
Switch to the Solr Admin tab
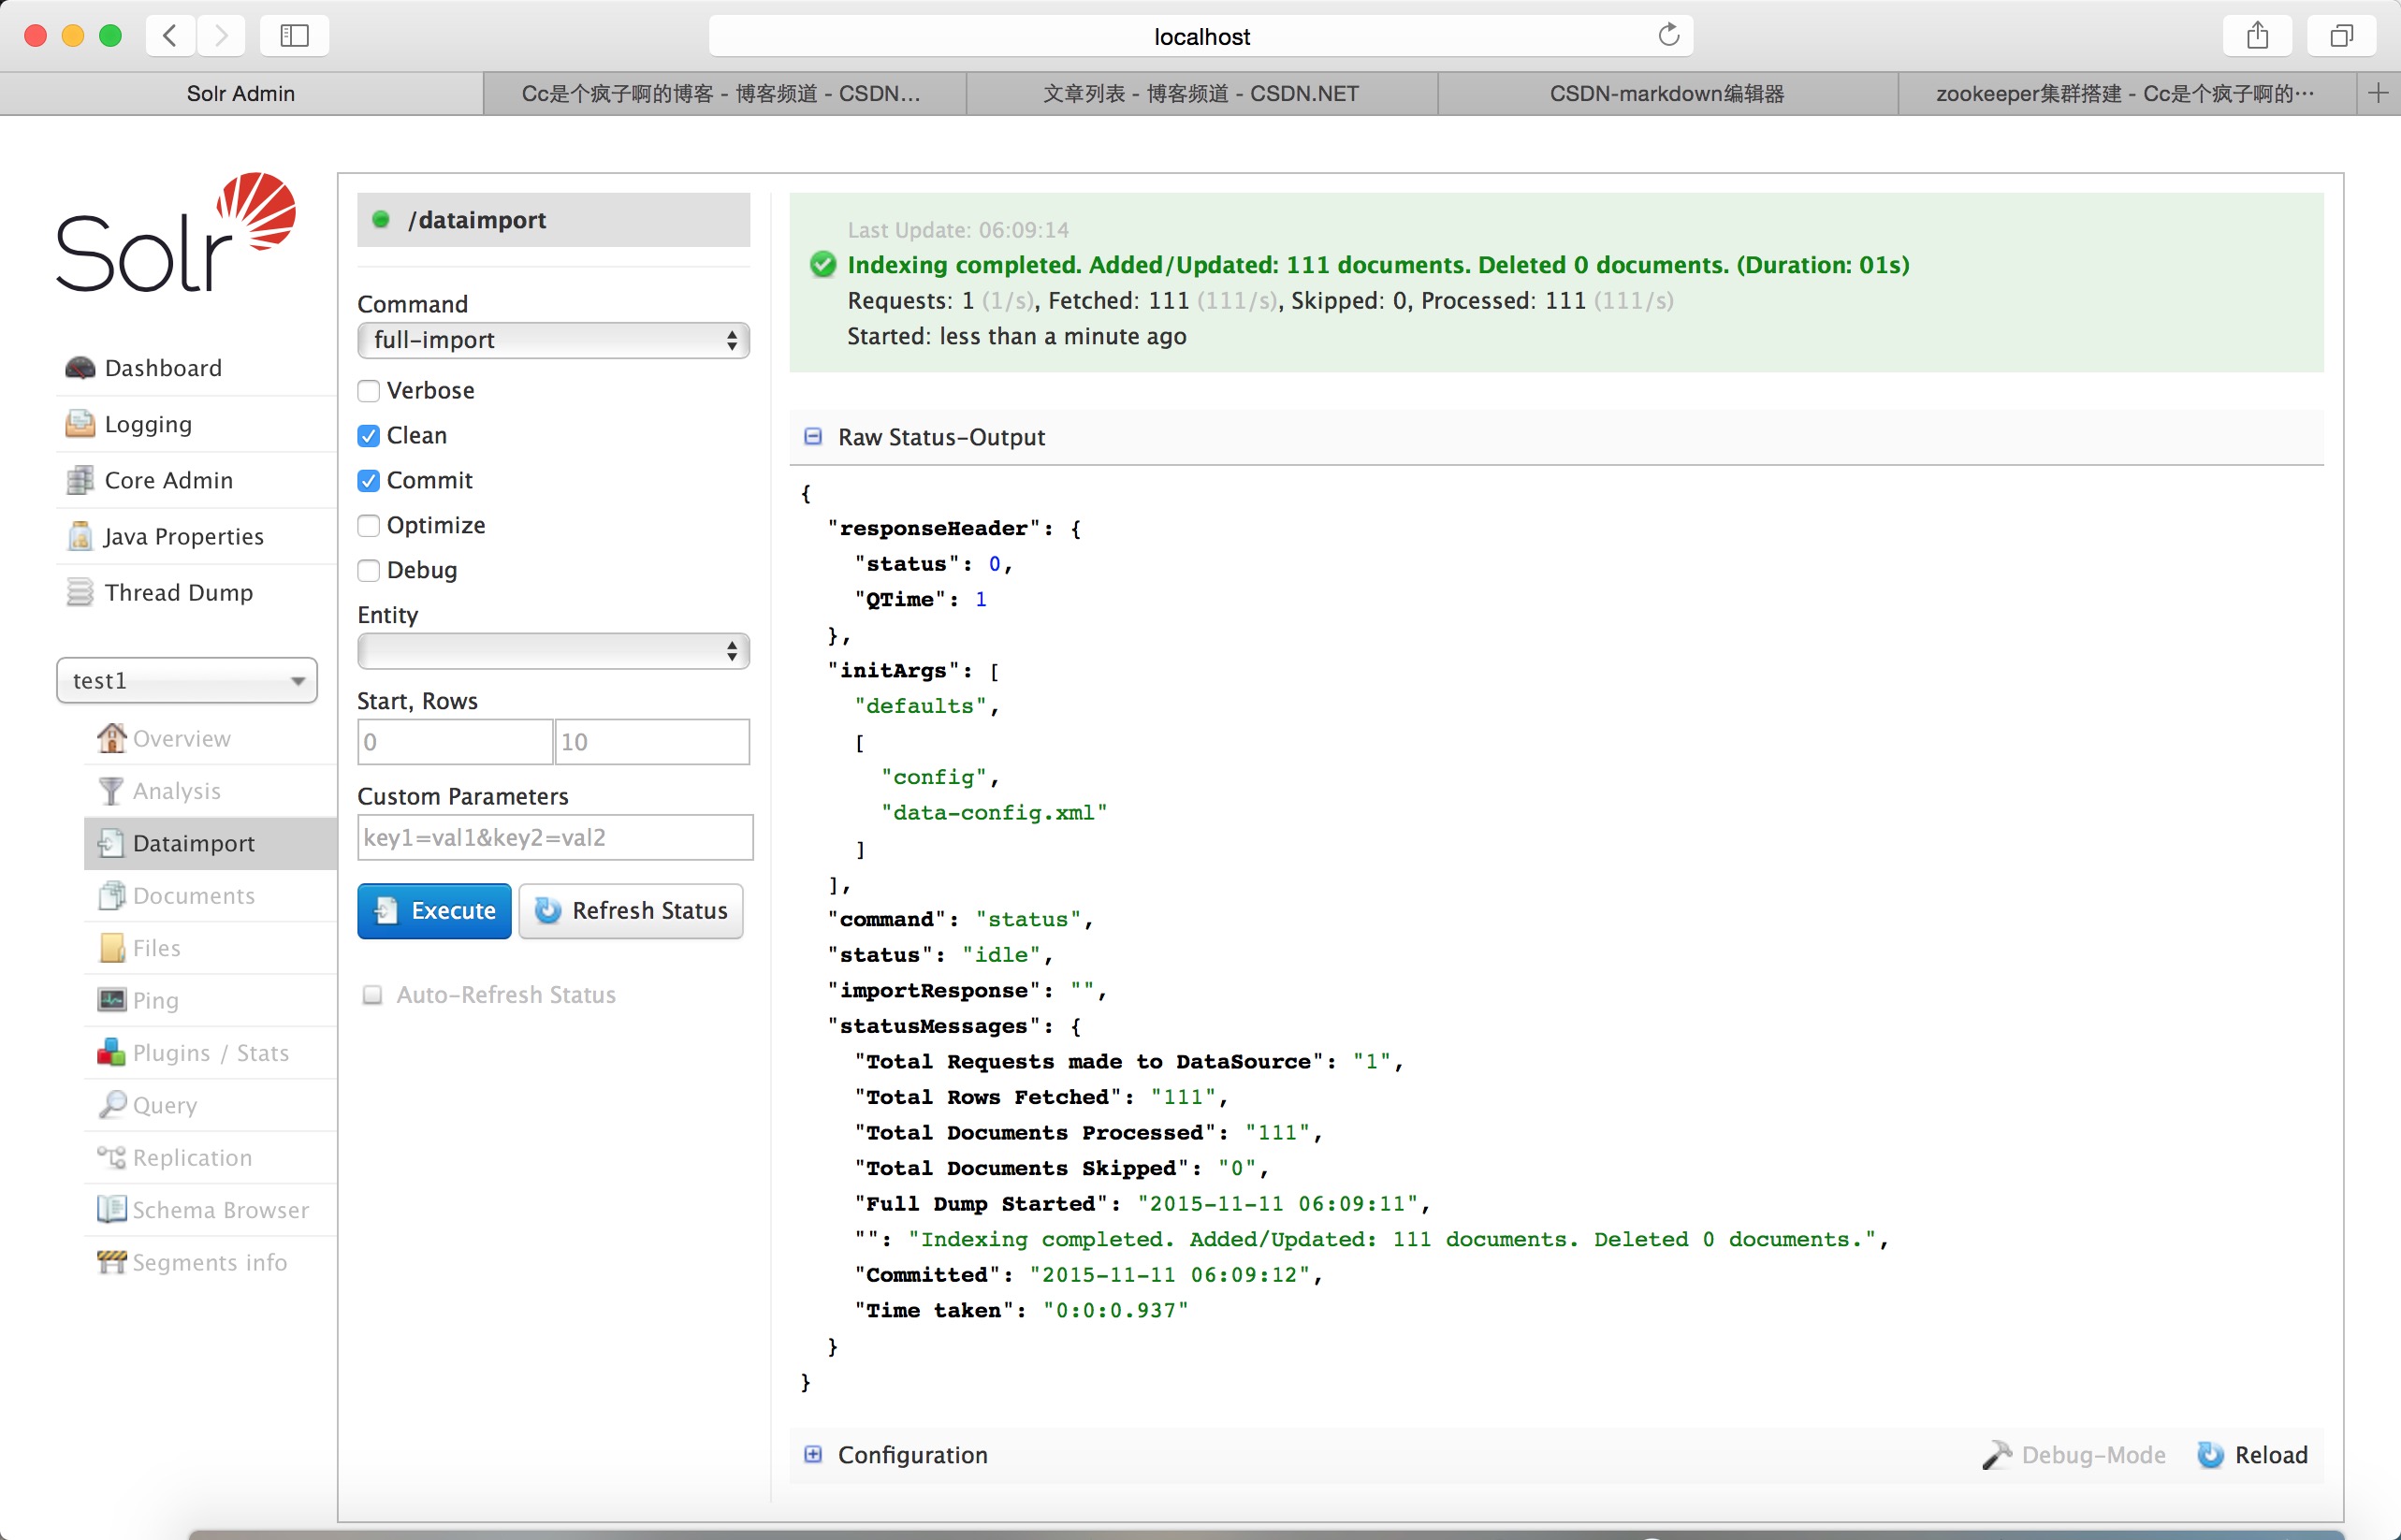coord(241,93)
